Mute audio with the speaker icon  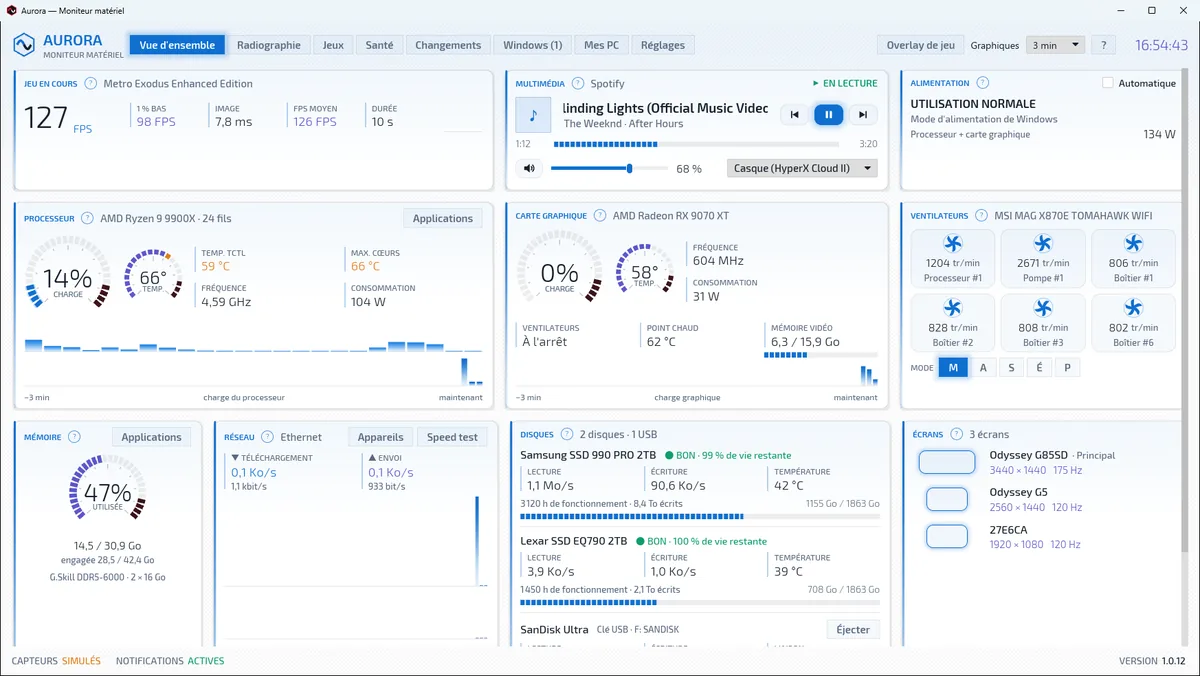(x=530, y=168)
